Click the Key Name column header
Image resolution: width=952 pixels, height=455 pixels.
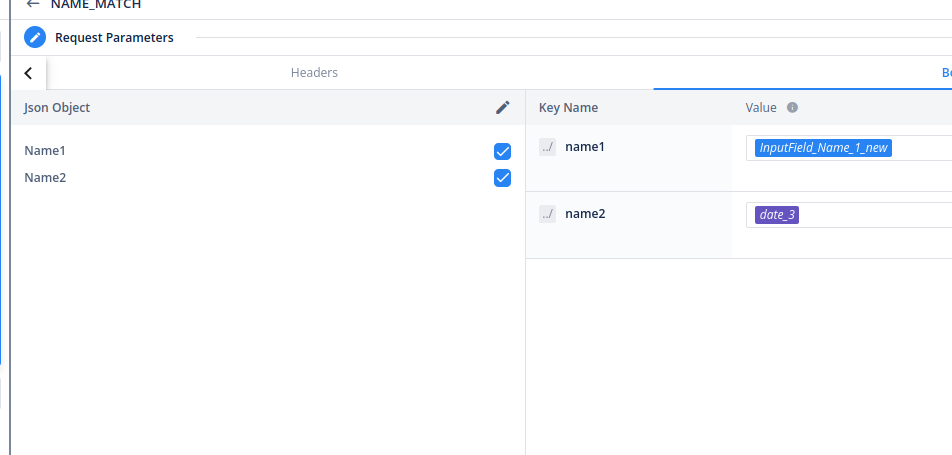click(568, 108)
